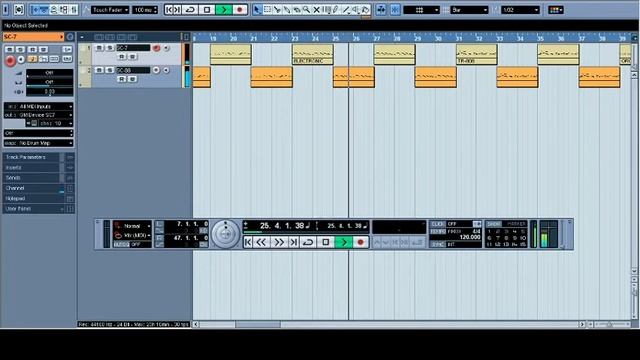Click Stop in the top toolbar
Viewport: 640px width, 360px height.
click(207, 9)
